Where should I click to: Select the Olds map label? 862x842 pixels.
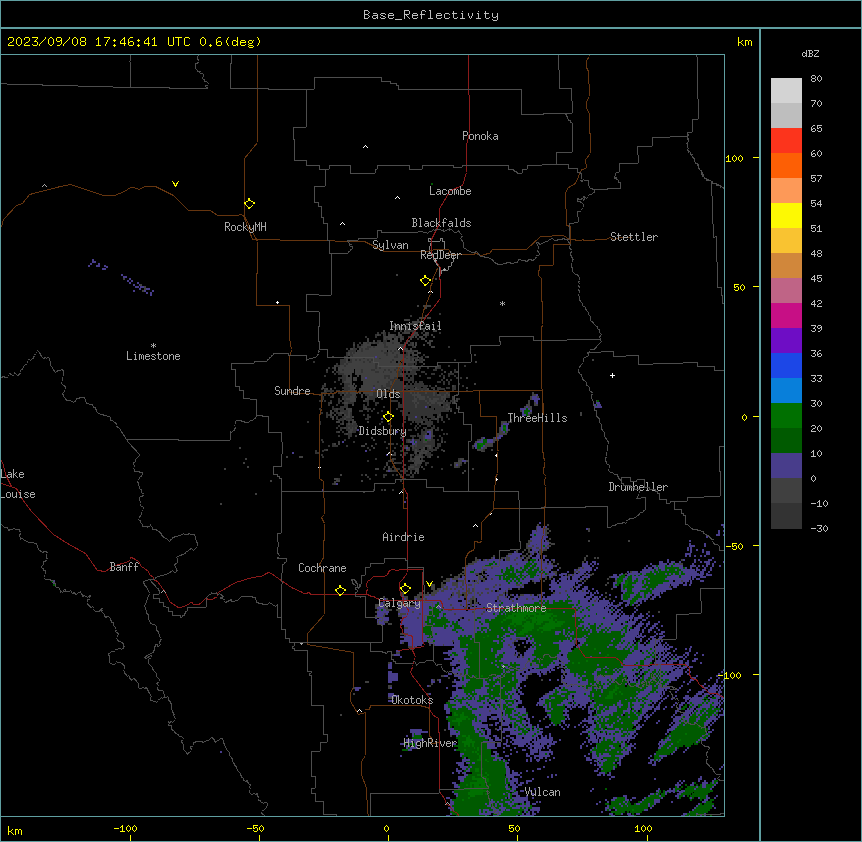[388, 394]
